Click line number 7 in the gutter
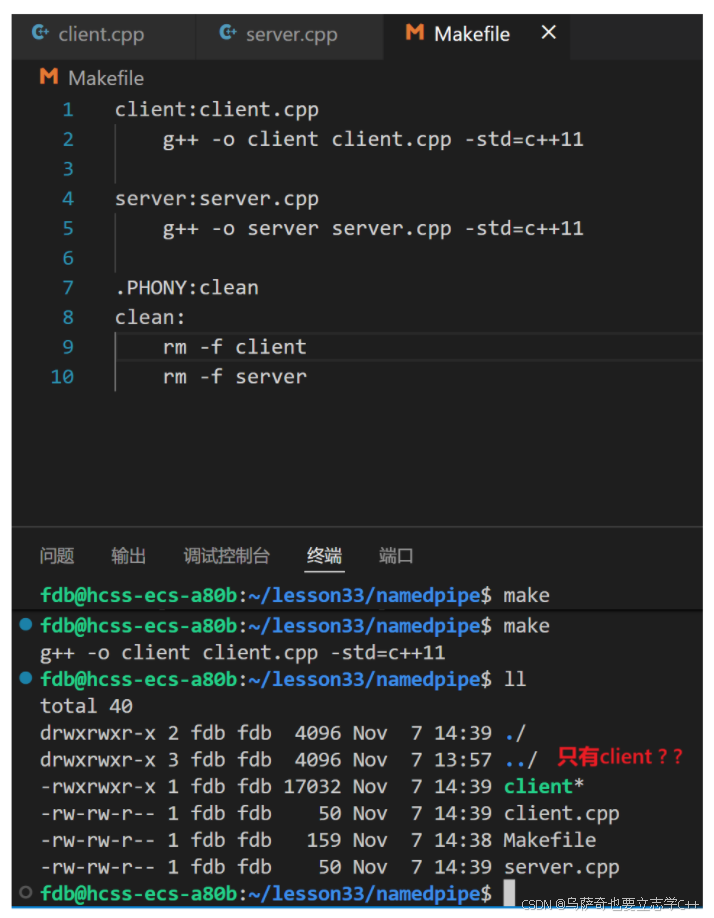The height and width of the screenshot is (918, 714). (x=68, y=288)
